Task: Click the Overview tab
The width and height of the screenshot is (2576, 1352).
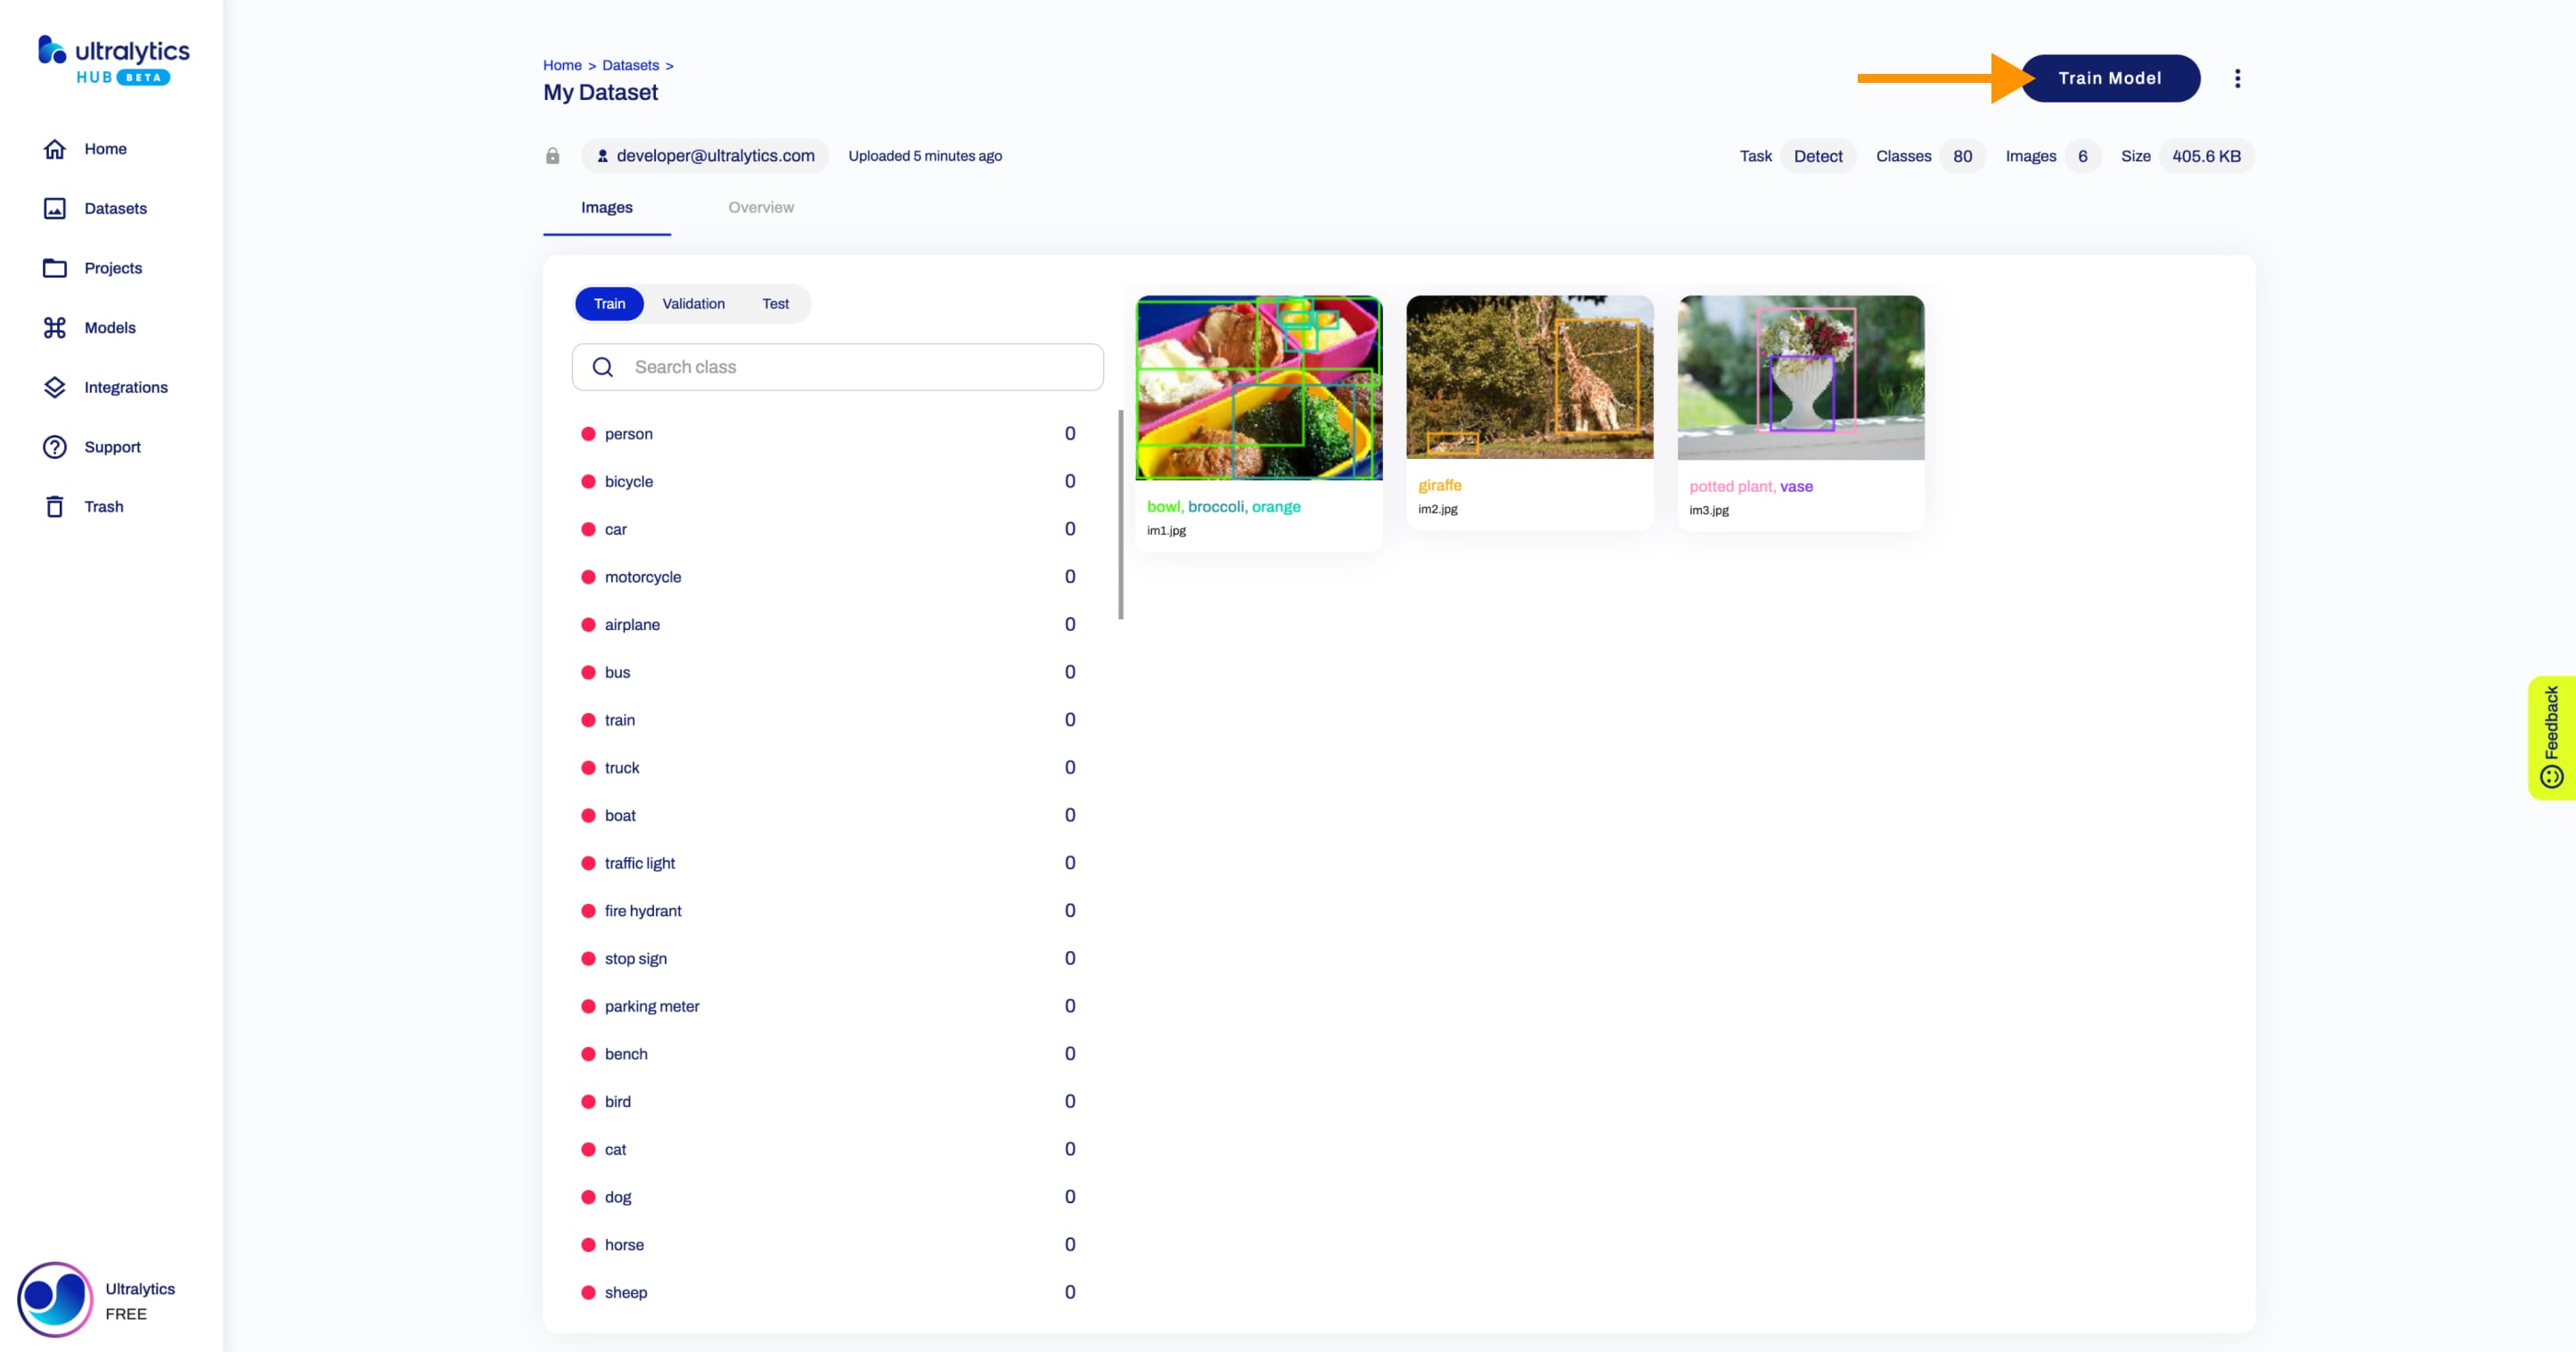Action: click(760, 206)
